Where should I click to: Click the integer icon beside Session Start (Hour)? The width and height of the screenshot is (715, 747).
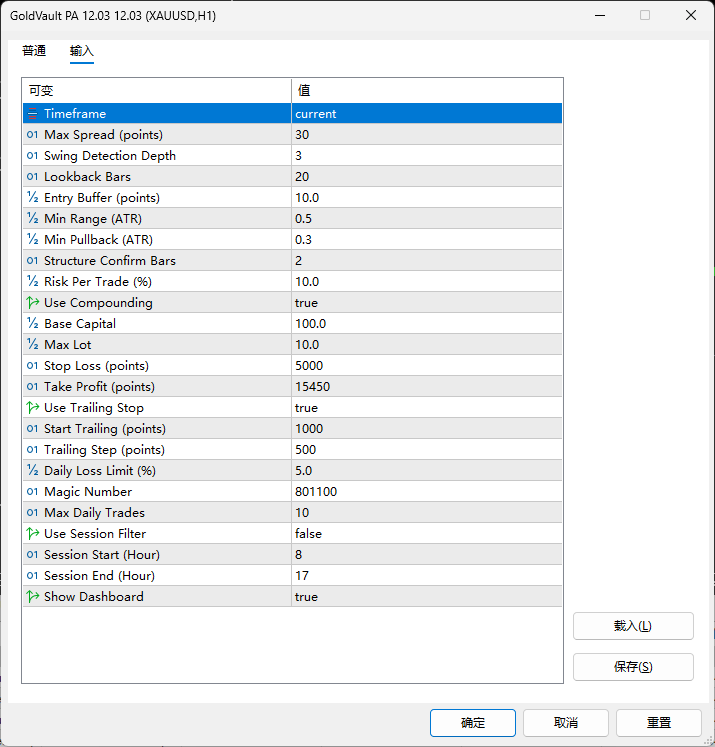(x=32, y=555)
